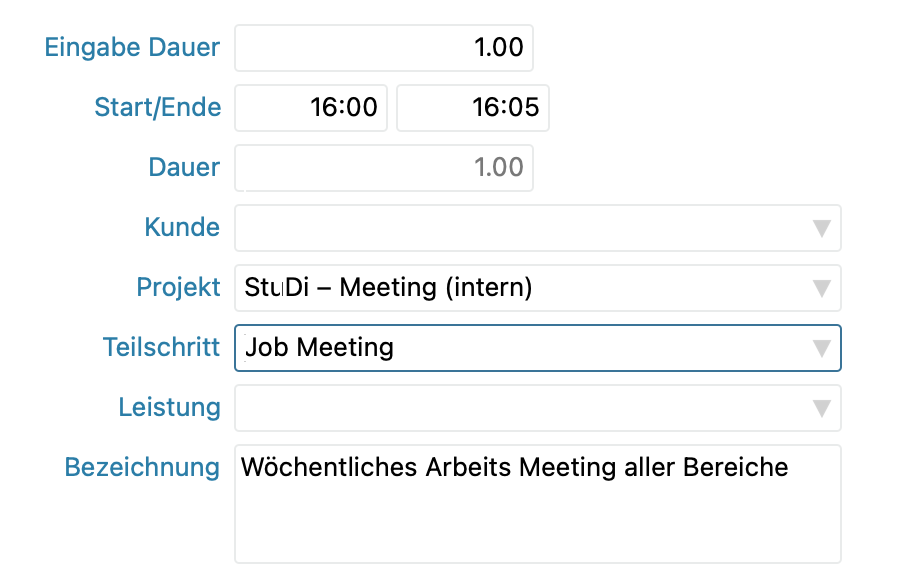Expand the Teilschritt dropdown arrow
The width and height of the screenshot is (906, 586).
coord(821,348)
